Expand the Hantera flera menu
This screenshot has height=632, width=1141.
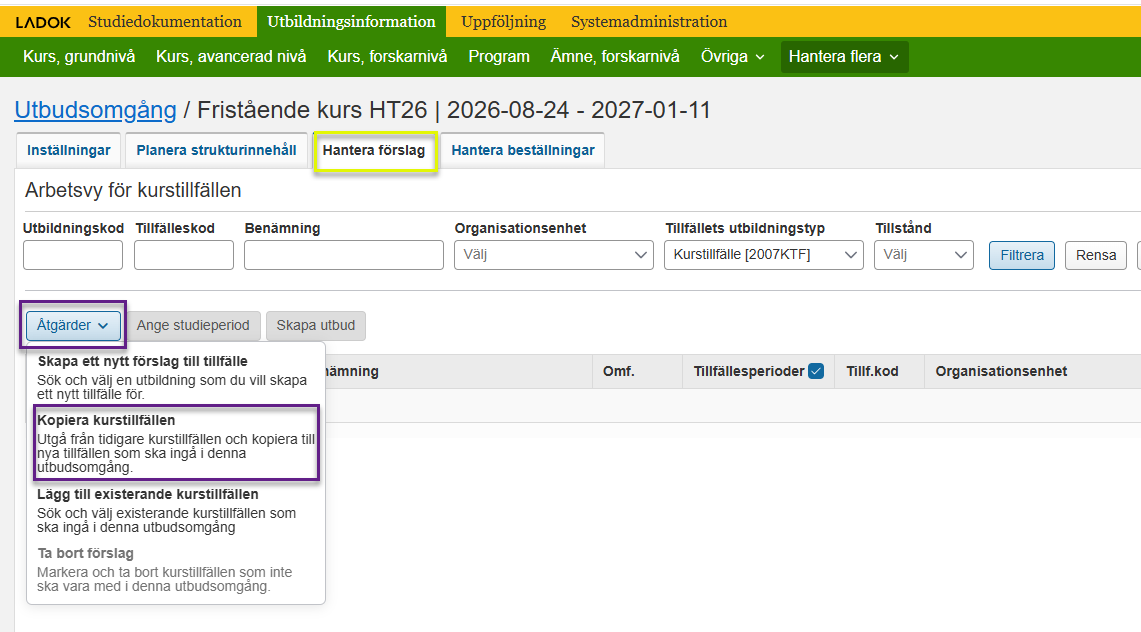pos(843,57)
